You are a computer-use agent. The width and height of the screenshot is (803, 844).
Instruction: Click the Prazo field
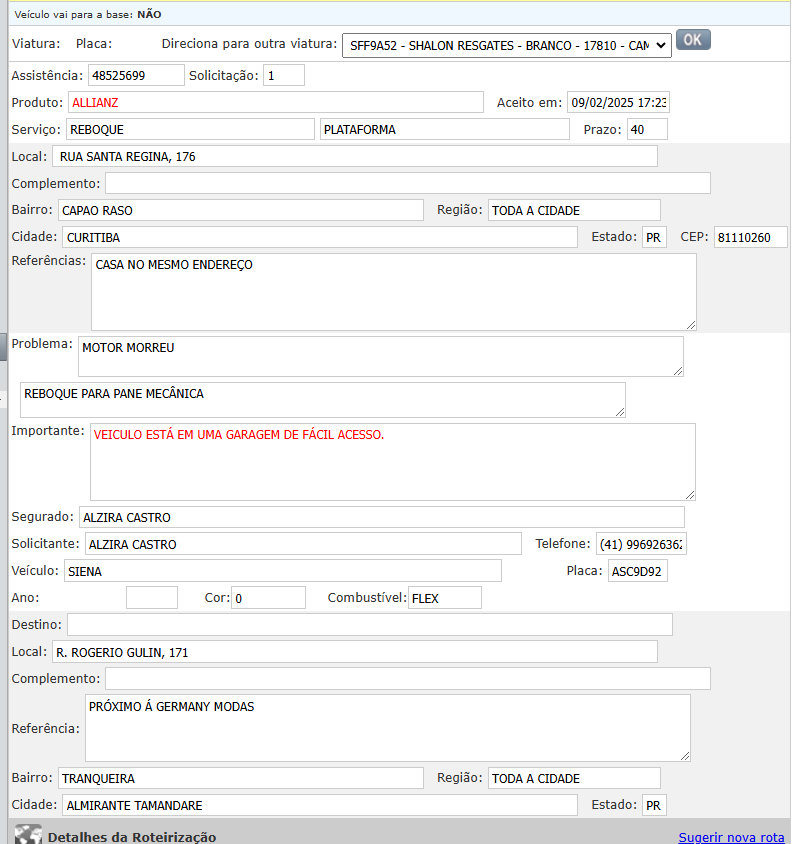pyautogui.click(x=647, y=129)
